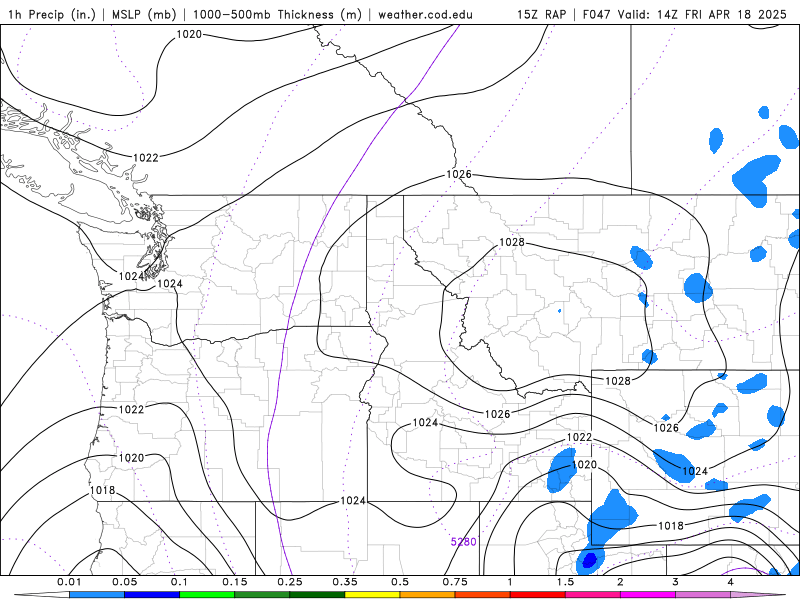Pick the yellow swatch on the color bar

pos(372,595)
